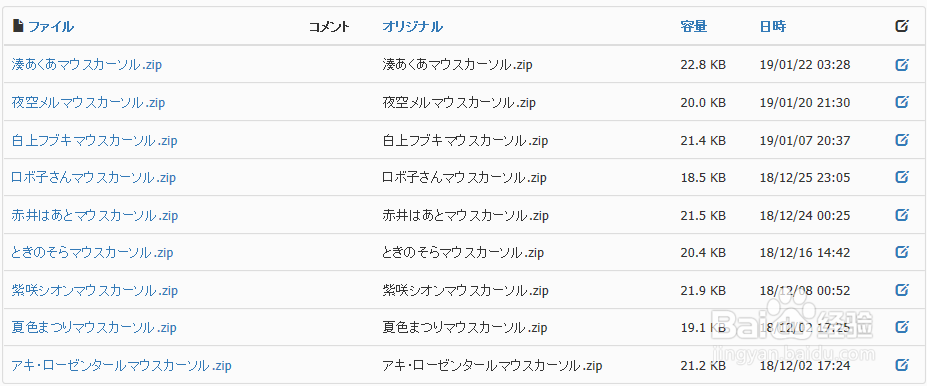
Task: Sort by オリジナル column header
Action: [413, 27]
